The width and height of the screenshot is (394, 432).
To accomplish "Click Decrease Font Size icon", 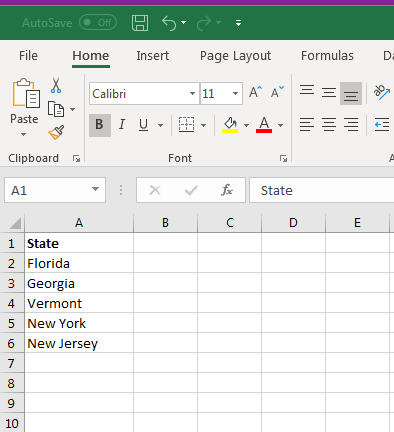I will pyautogui.click(x=277, y=92).
